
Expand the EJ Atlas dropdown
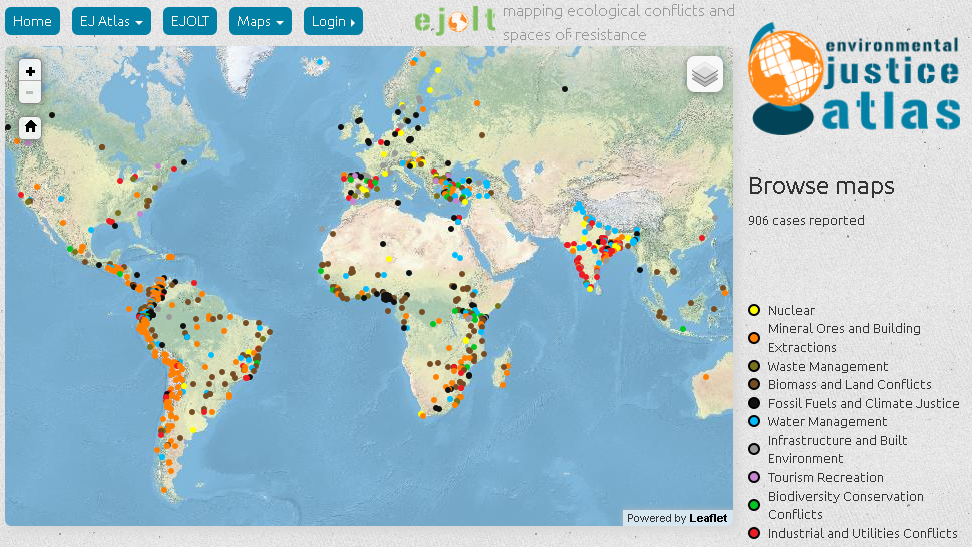pos(111,21)
